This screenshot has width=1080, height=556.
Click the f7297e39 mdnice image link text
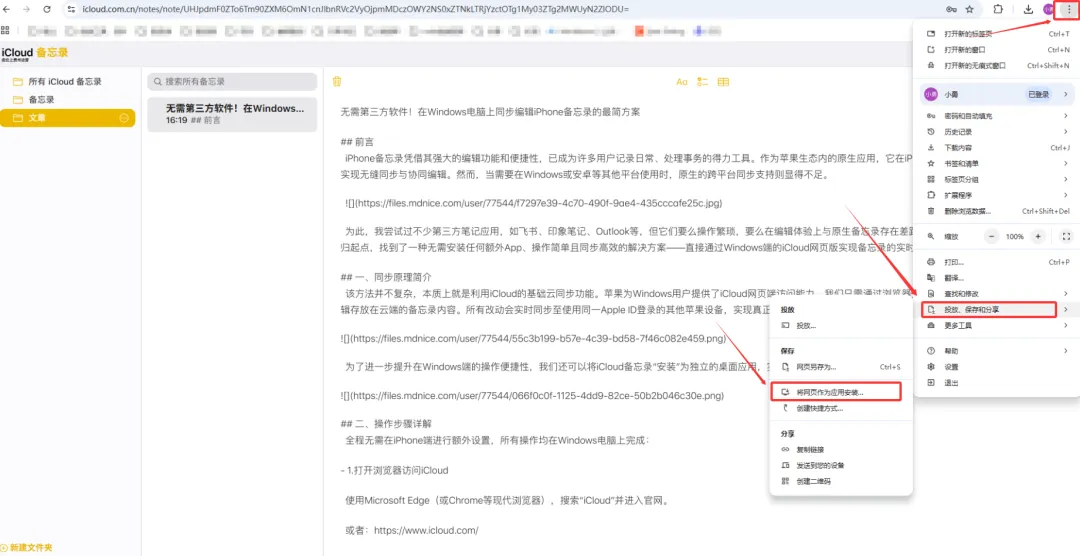tap(533, 204)
